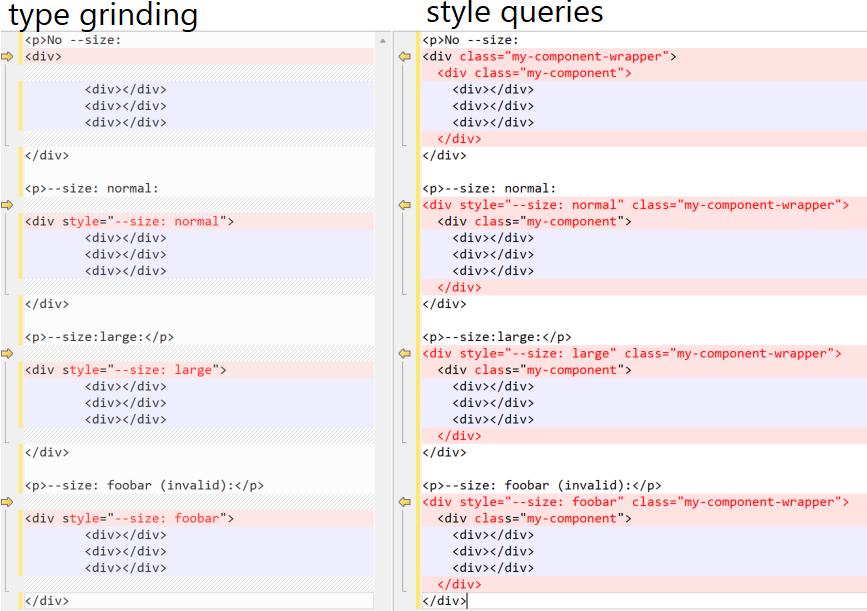The width and height of the screenshot is (867, 611).
Task: Click right pane copy-left arrow beside --size: large wrapper
Action: click(405, 353)
